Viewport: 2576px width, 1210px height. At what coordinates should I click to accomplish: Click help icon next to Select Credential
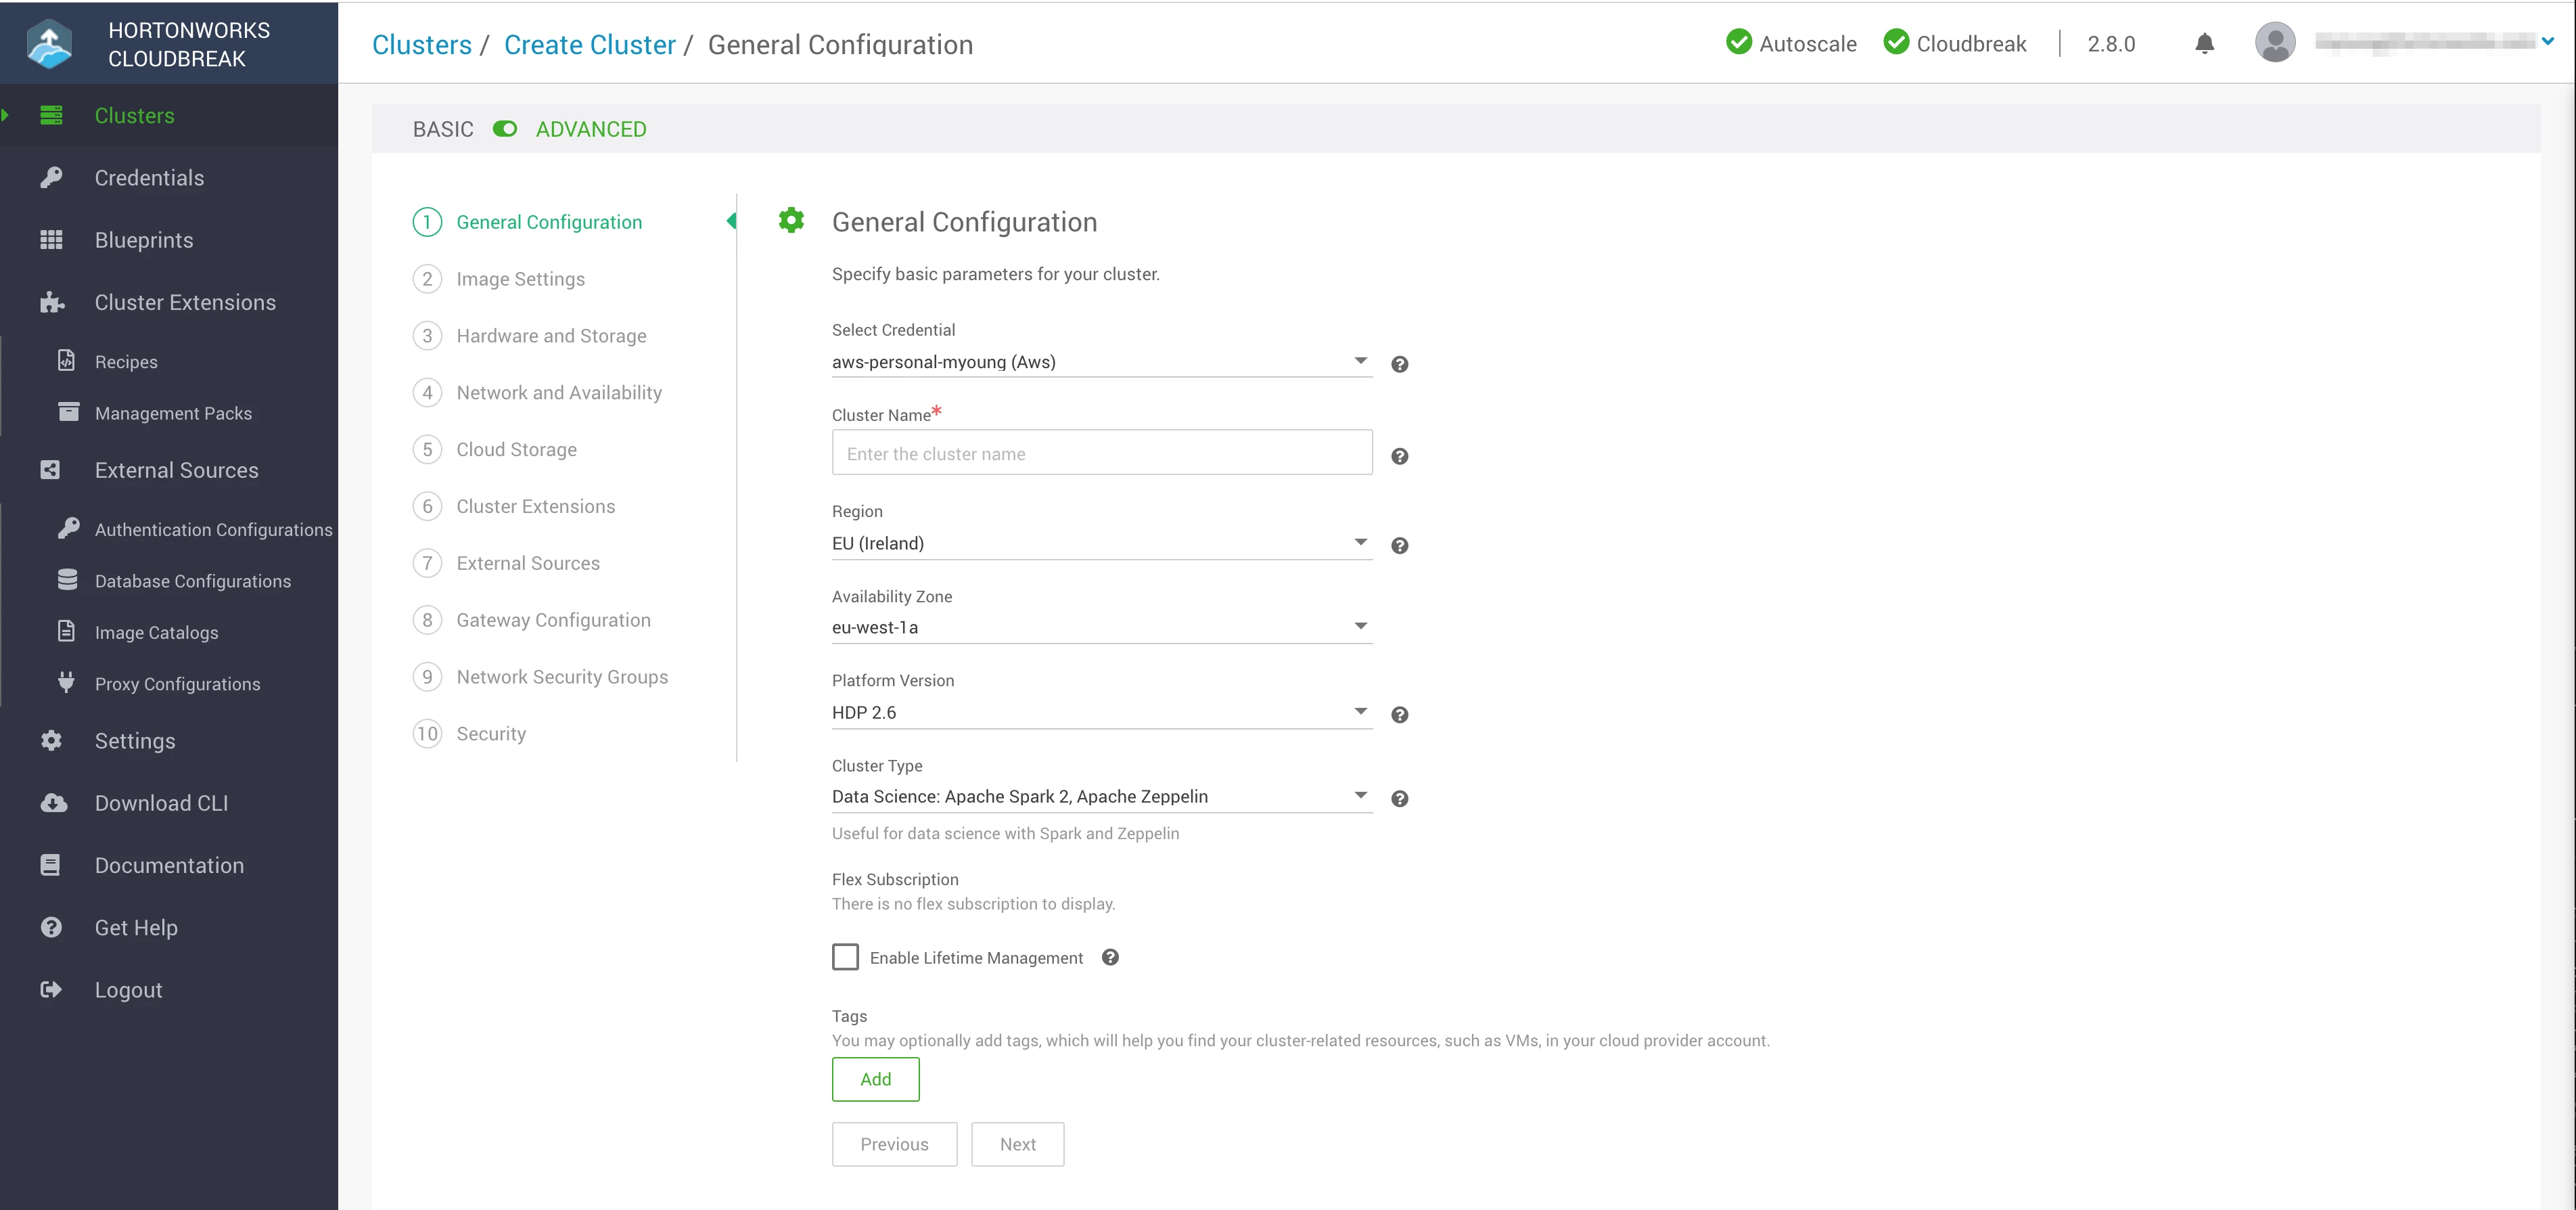[1400, 364]
